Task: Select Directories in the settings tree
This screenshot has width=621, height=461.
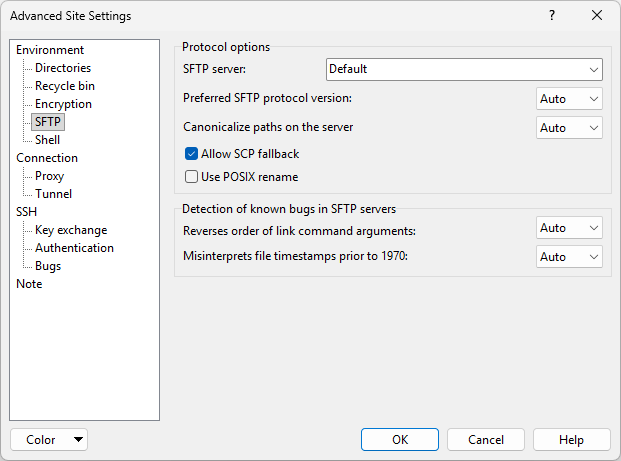Action: coord(63,68)
